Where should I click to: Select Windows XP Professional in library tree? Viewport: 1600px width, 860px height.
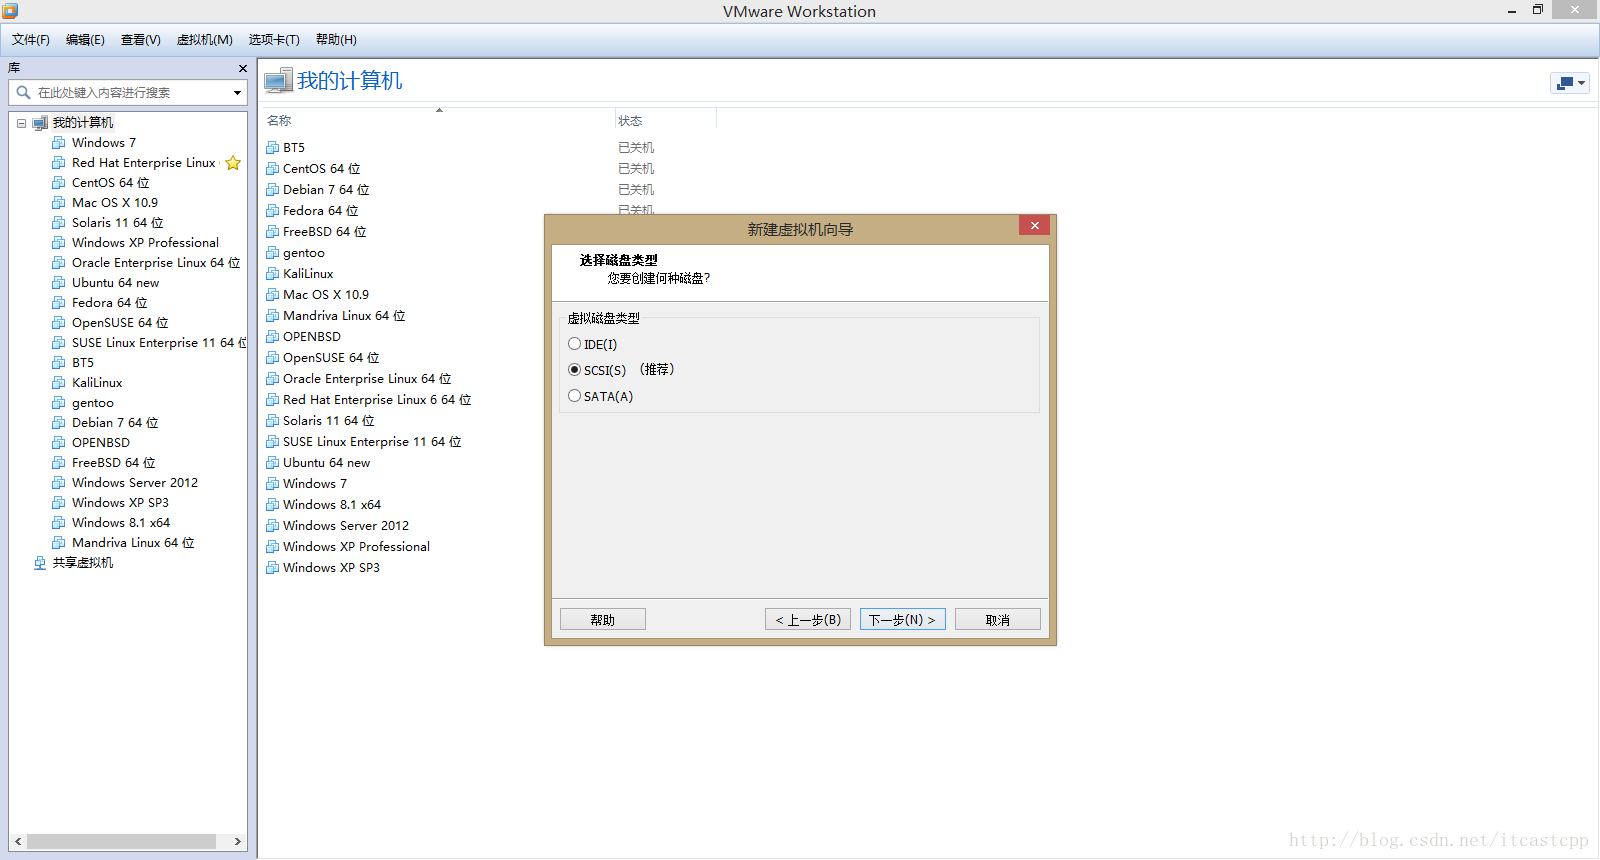pyautogui.click(x=145, y=243)
